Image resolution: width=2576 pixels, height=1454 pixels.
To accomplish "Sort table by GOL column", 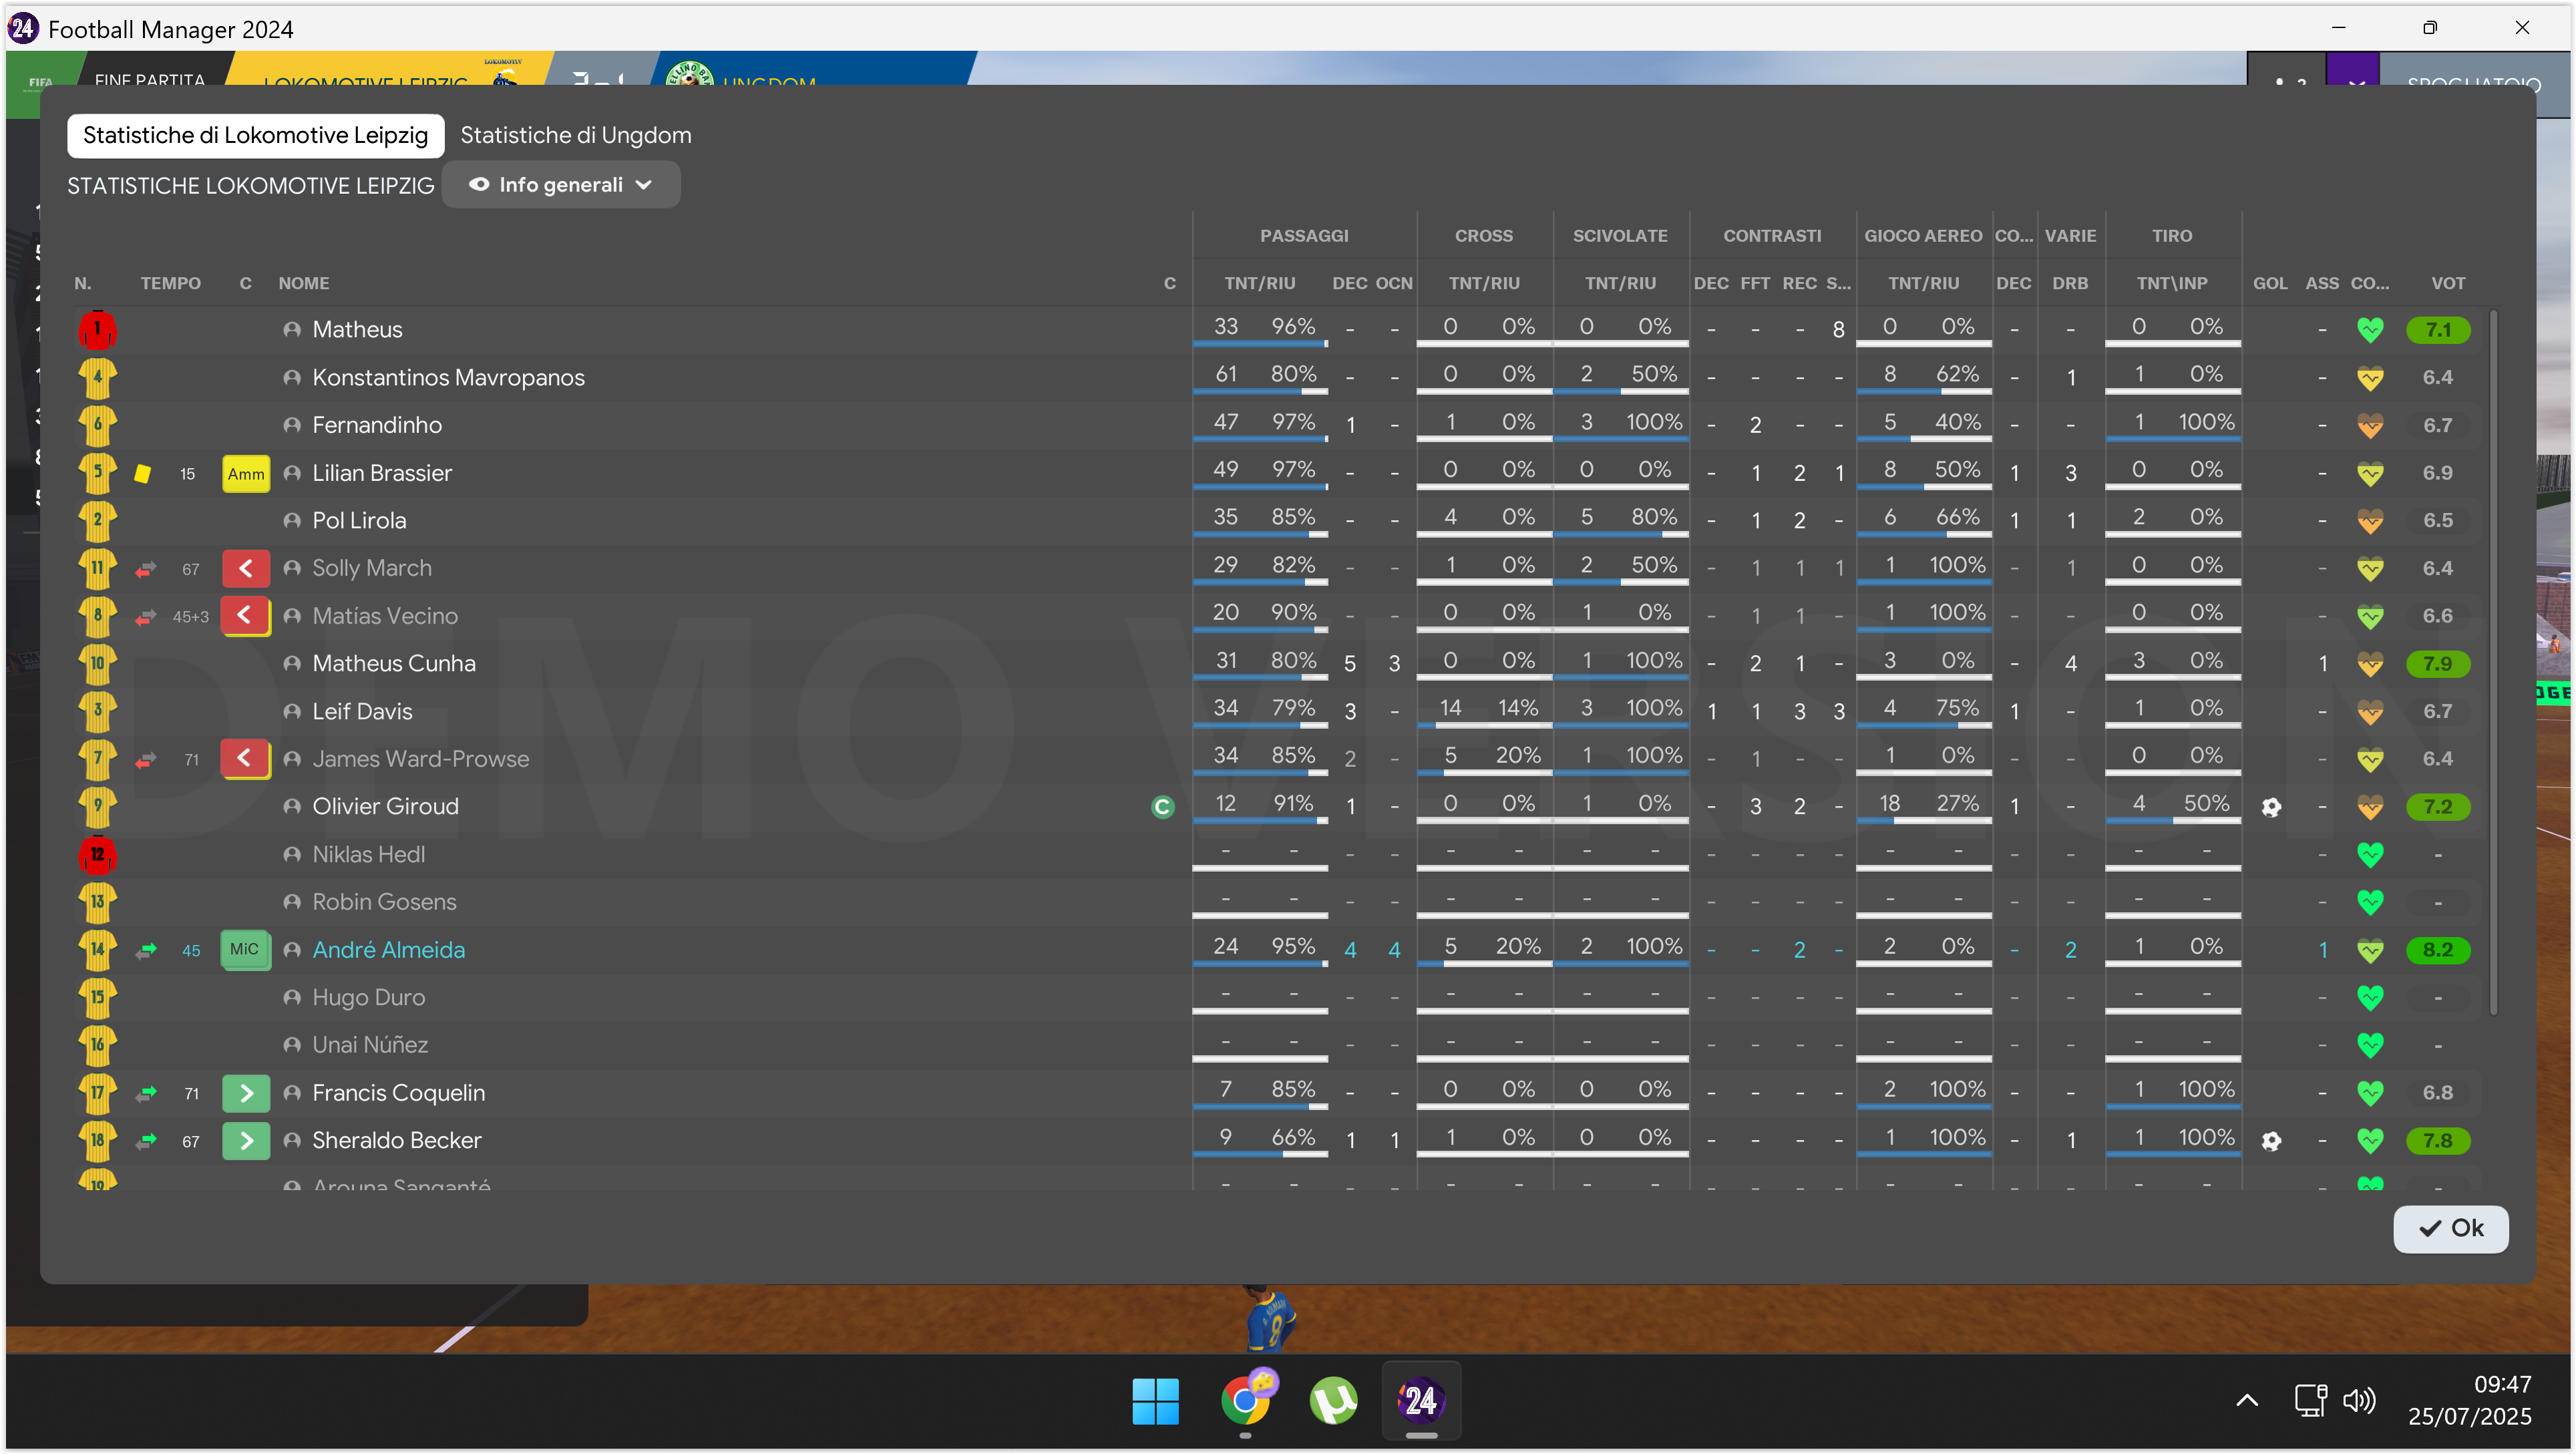I will pyautogui.click(x=2269, y=284).
